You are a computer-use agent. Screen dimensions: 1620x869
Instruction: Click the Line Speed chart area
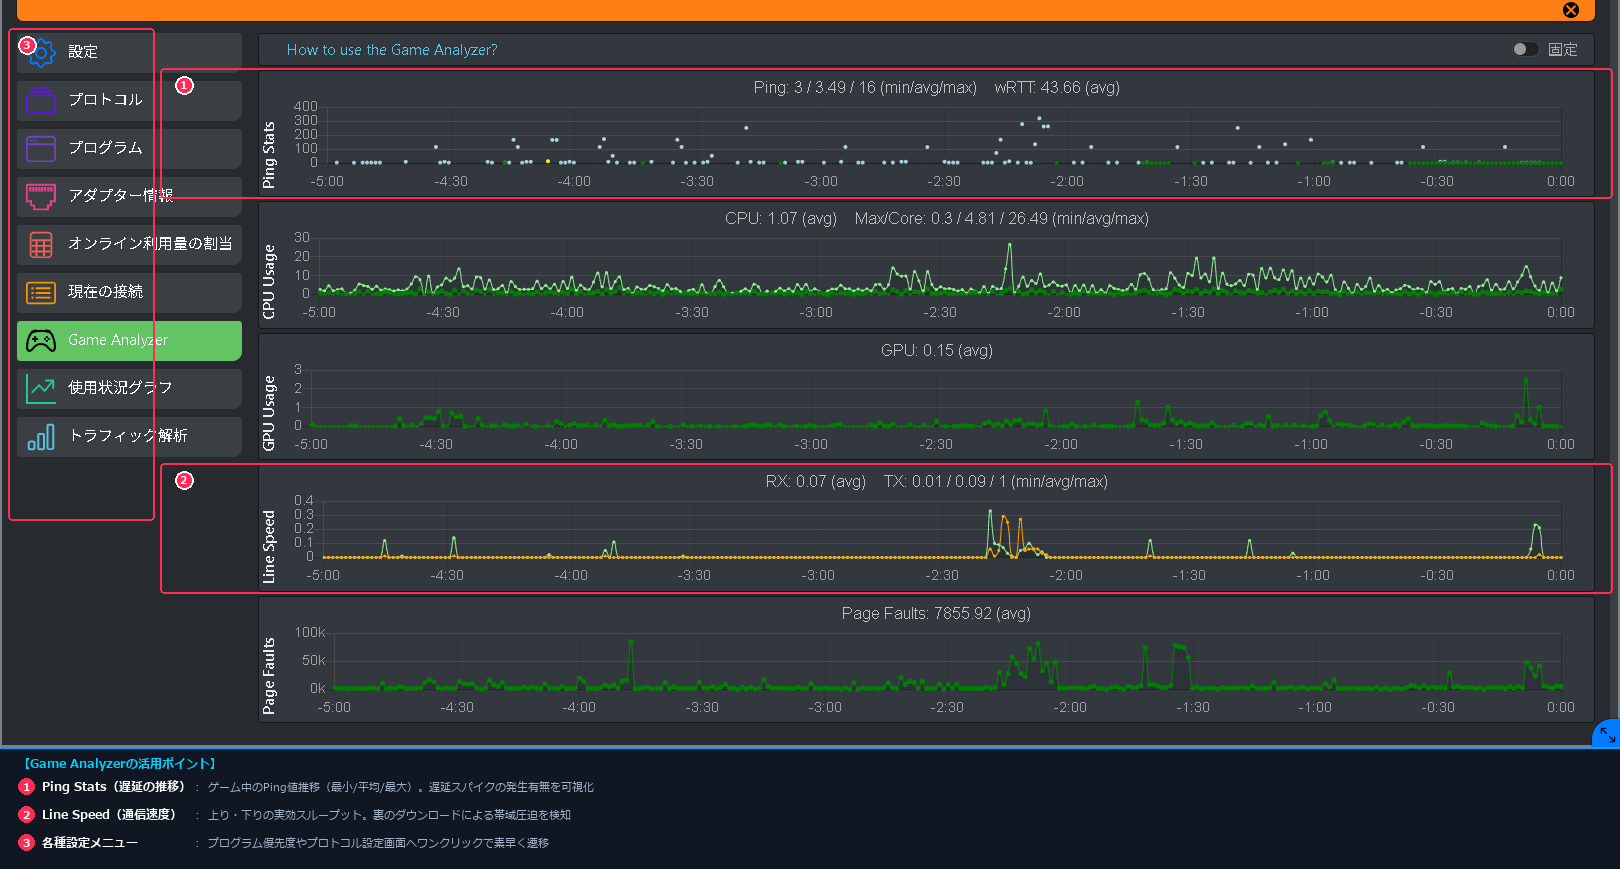click(x=926, y=528)
